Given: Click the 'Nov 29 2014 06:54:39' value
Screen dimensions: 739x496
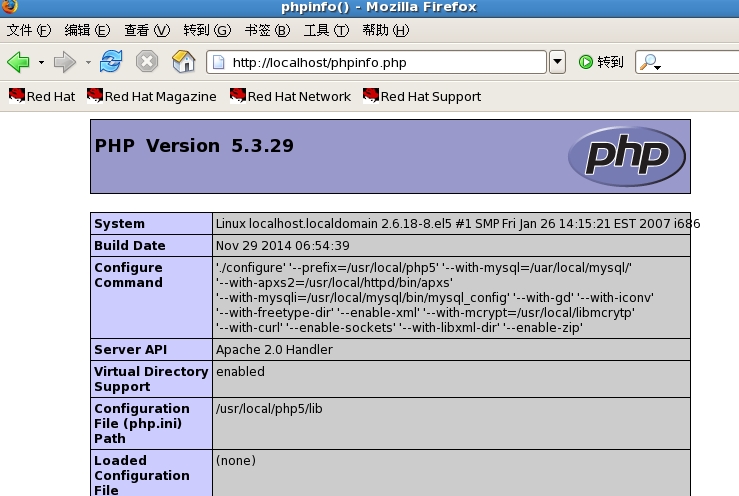Looking at the screenshot, I should (283, 246).
